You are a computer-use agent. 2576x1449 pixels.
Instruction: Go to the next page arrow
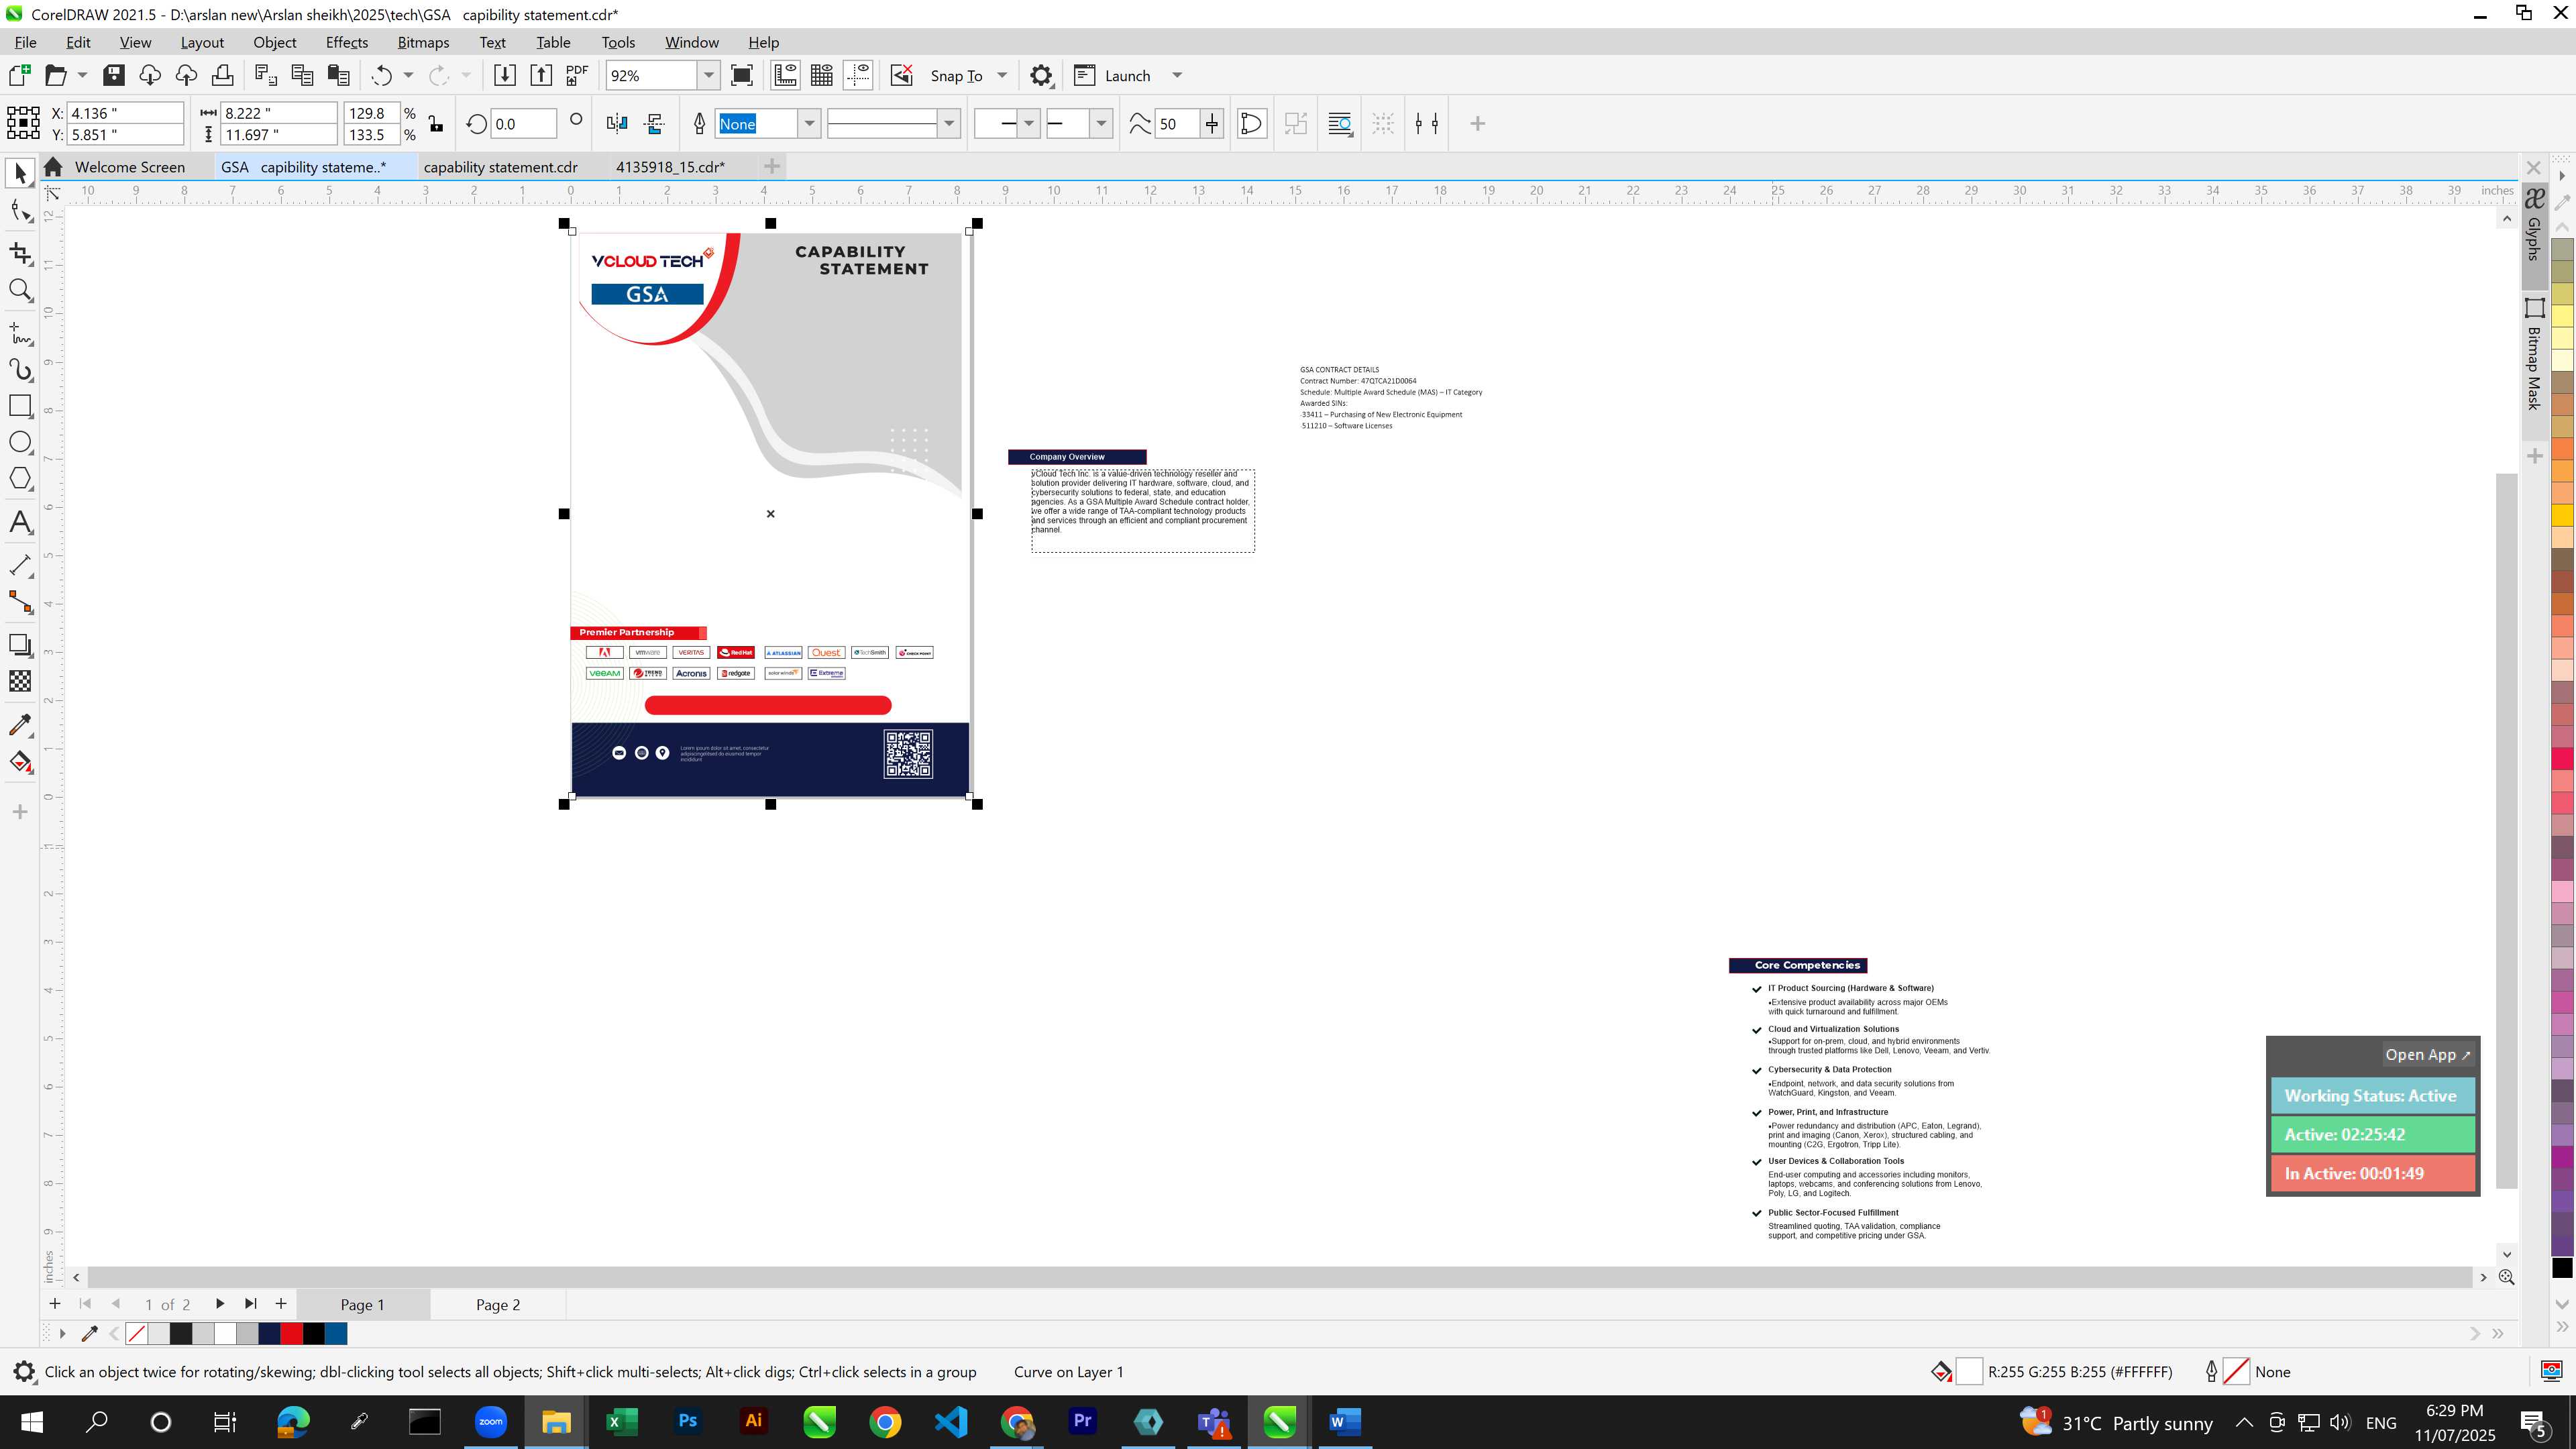[219, 1304]
